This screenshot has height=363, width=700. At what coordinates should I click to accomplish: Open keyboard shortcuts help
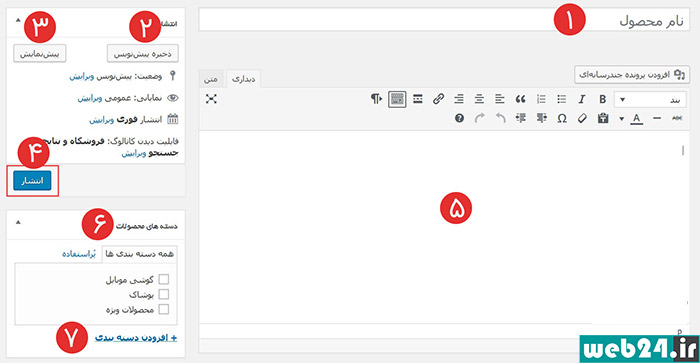tap(459, 118)
